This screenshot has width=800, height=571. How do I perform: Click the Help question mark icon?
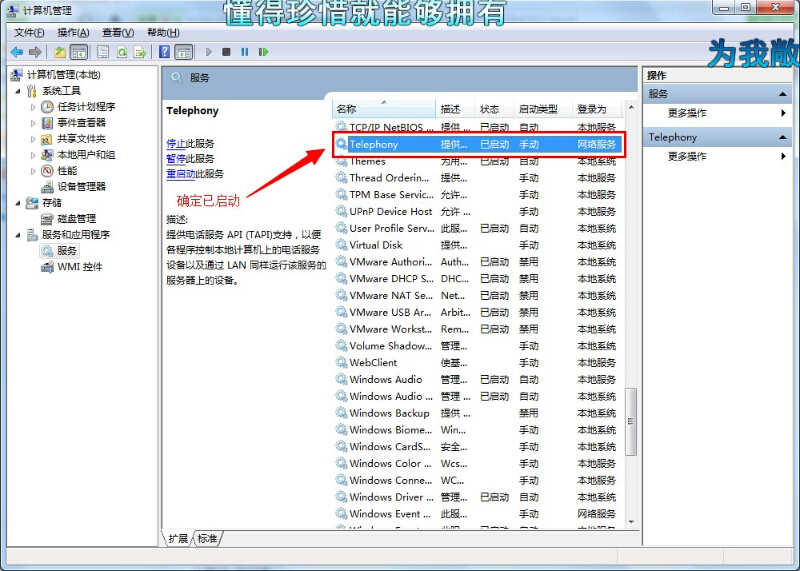tap(164, 52)
